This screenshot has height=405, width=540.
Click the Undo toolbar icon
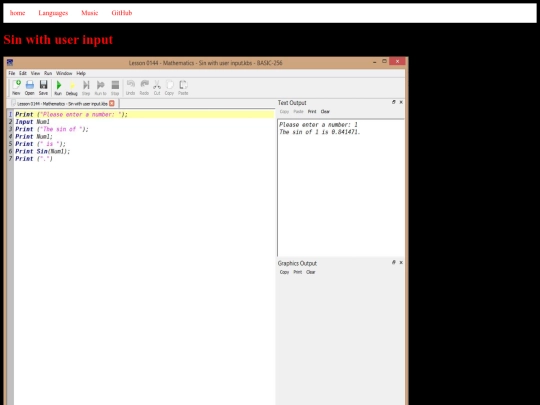(130, 88)
